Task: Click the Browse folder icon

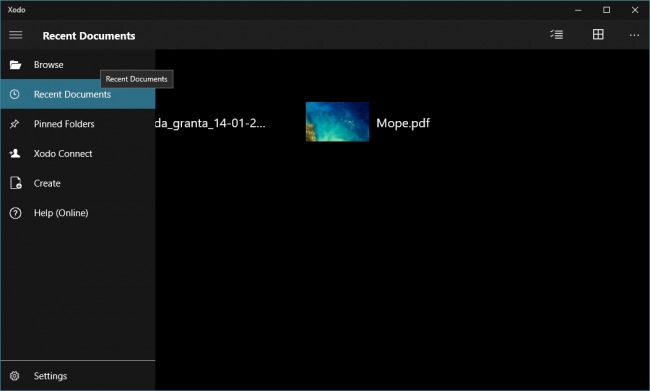Action: coord(15,65)
